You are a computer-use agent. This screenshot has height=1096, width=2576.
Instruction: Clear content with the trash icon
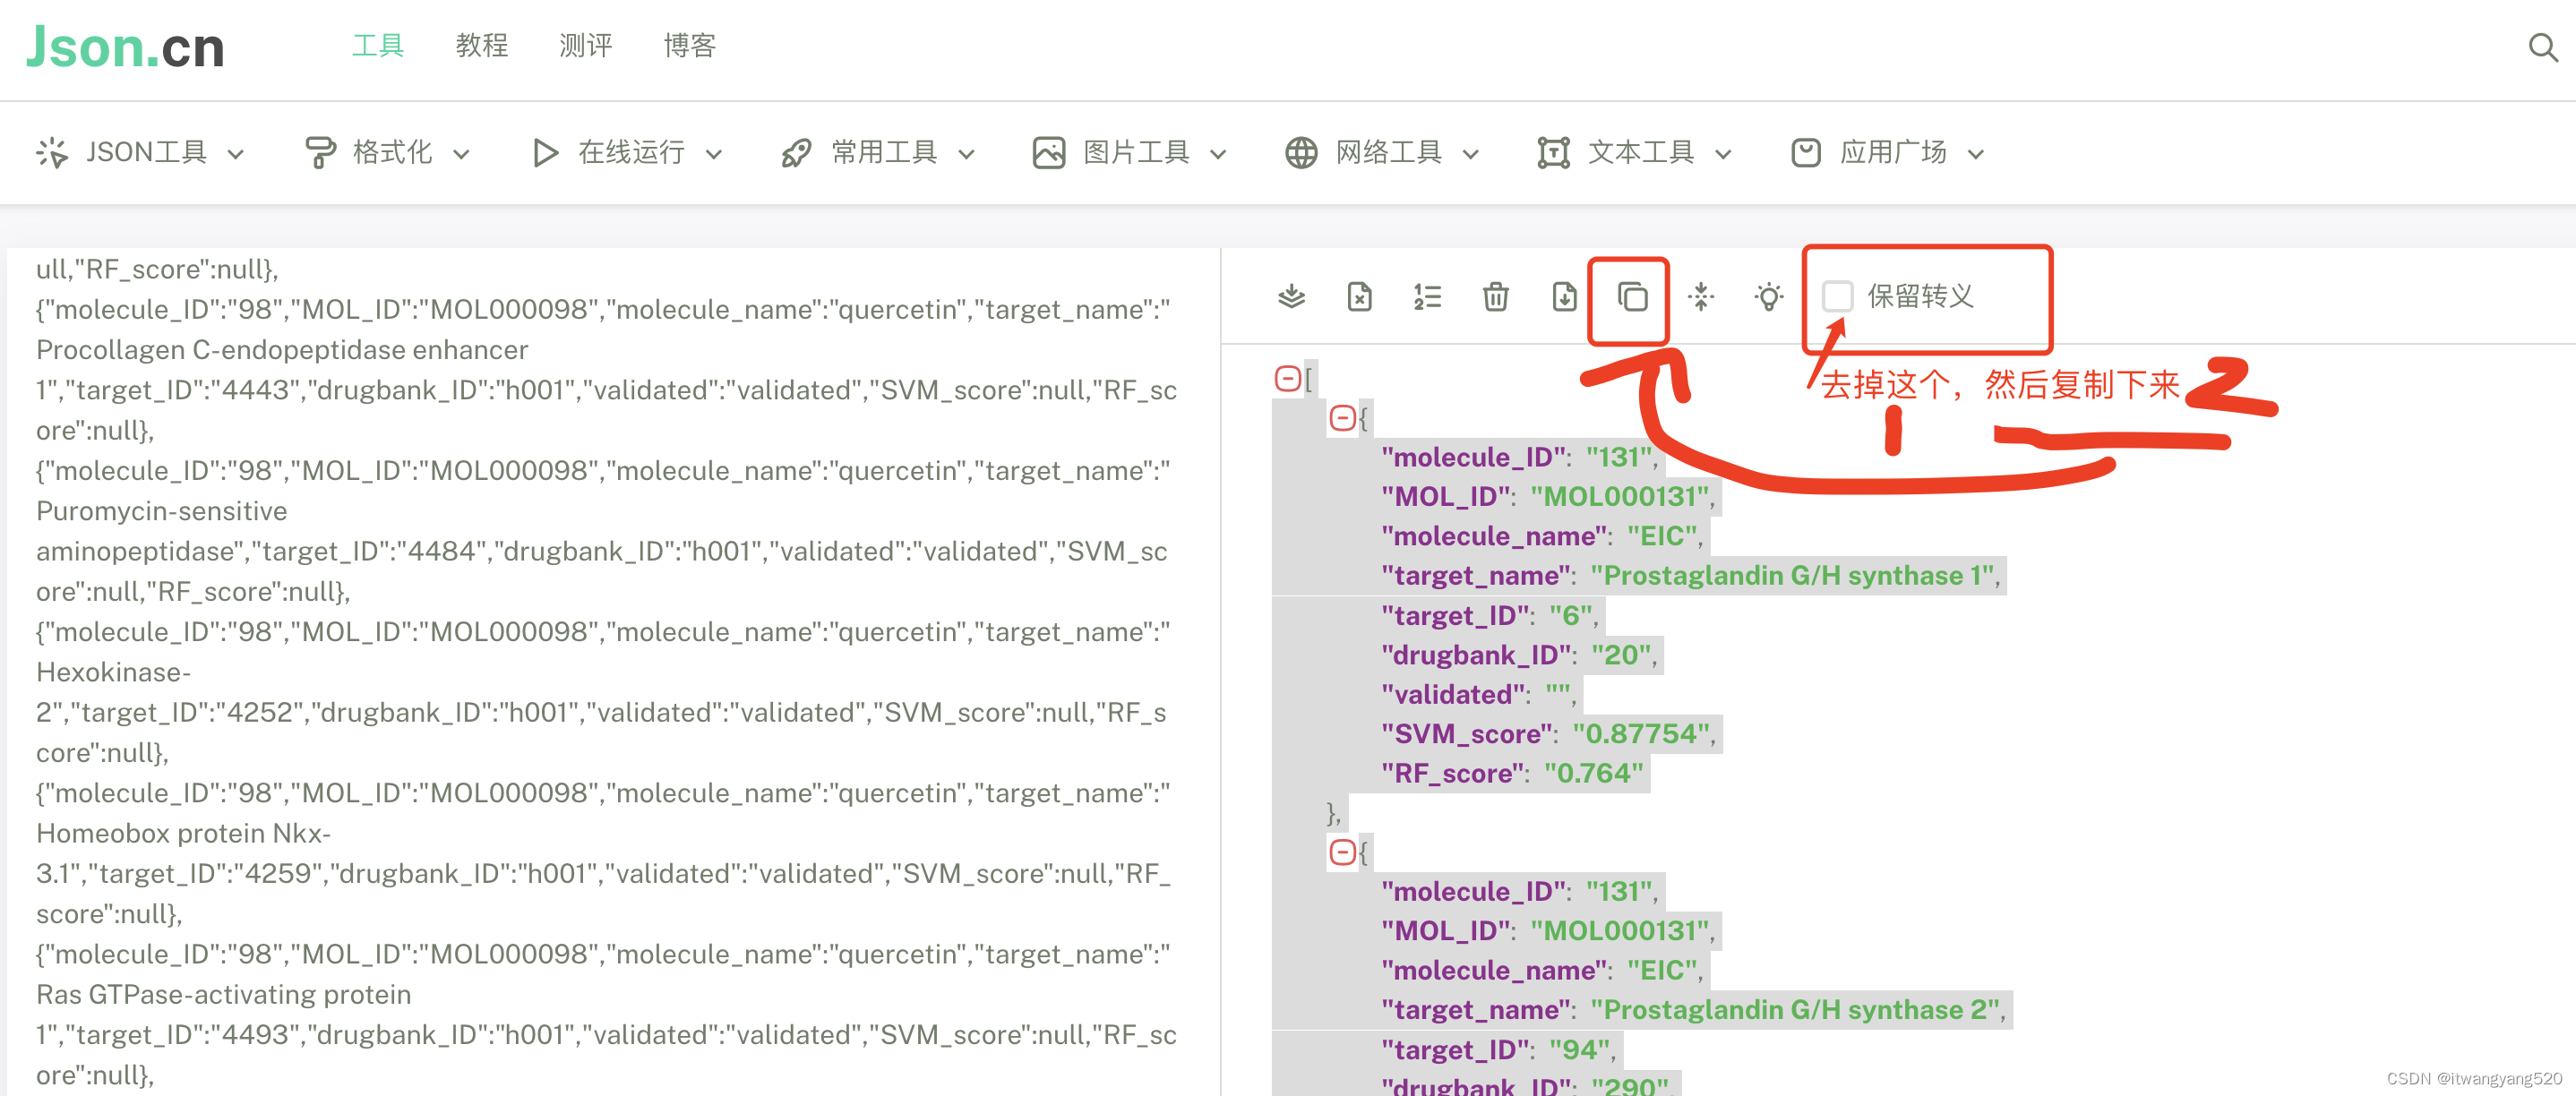click(x=1495, y=297)
